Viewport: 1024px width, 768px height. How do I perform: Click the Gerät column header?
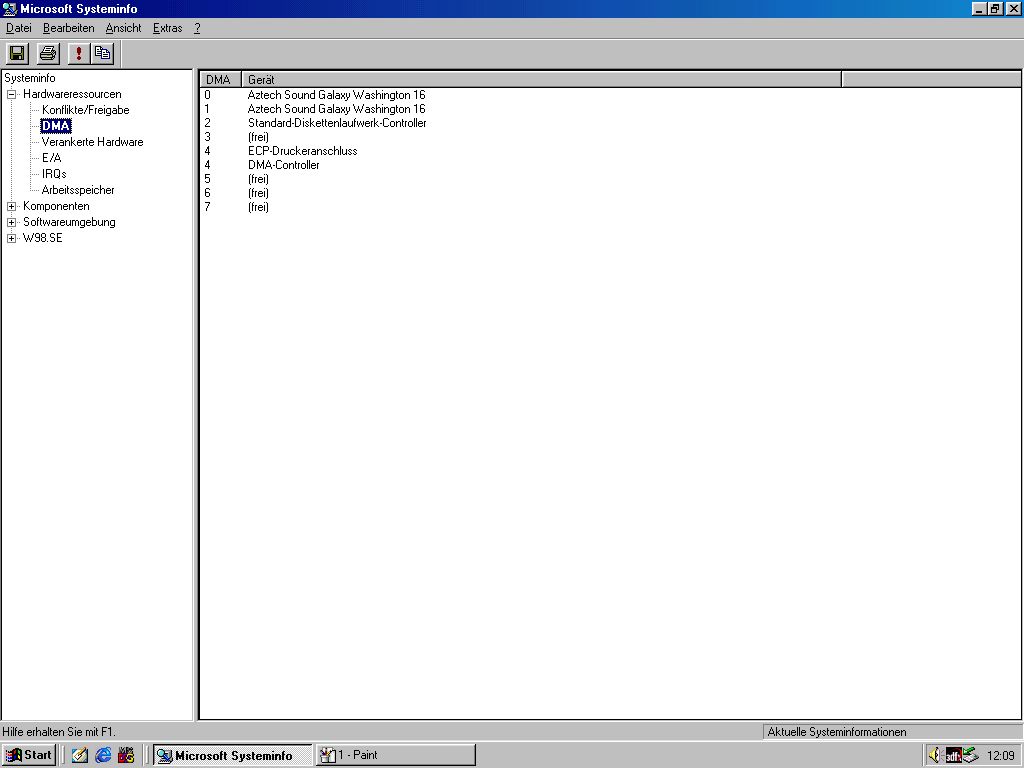[541, 80]
